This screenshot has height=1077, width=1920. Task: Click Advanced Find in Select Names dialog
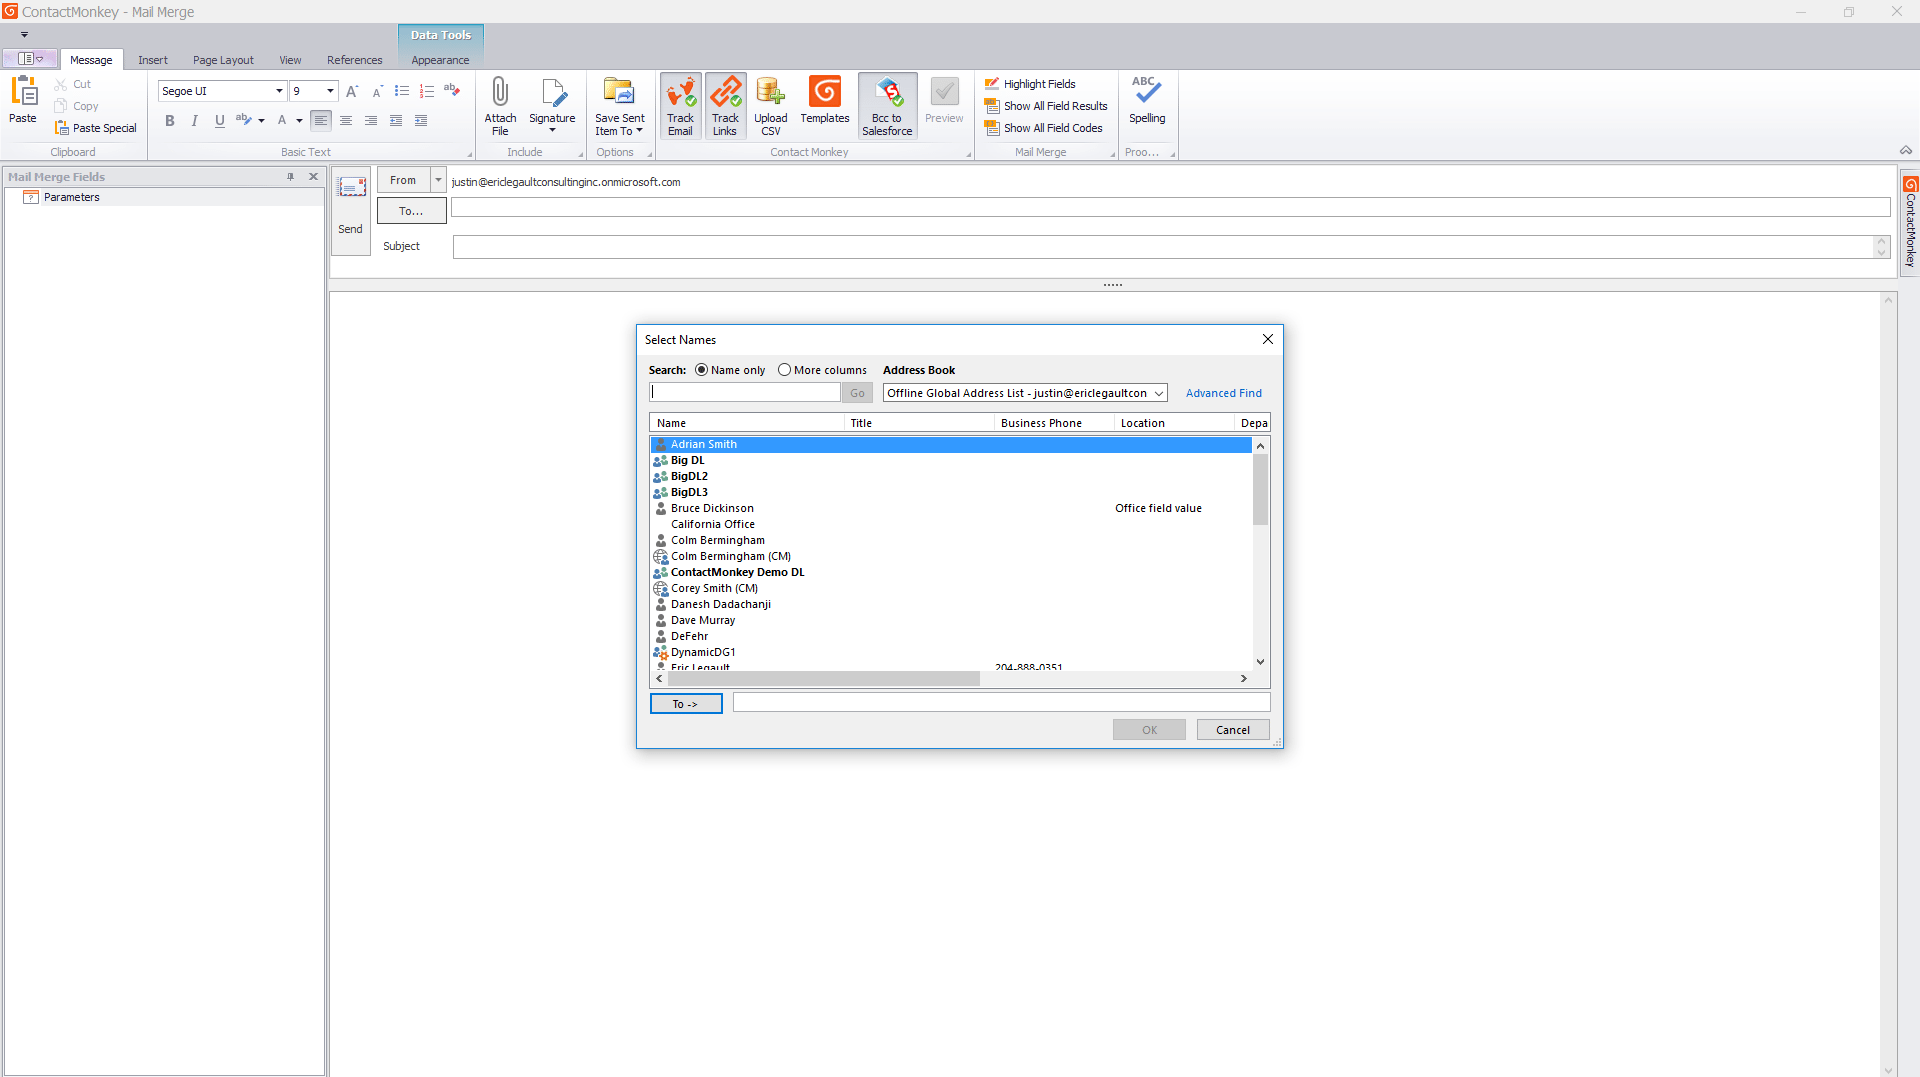click(x=1224, y=392)
